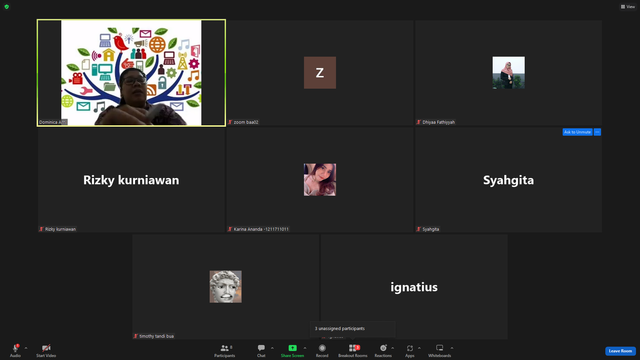Open Breakout Rooms
640x360 pixels.
point(353,350)
